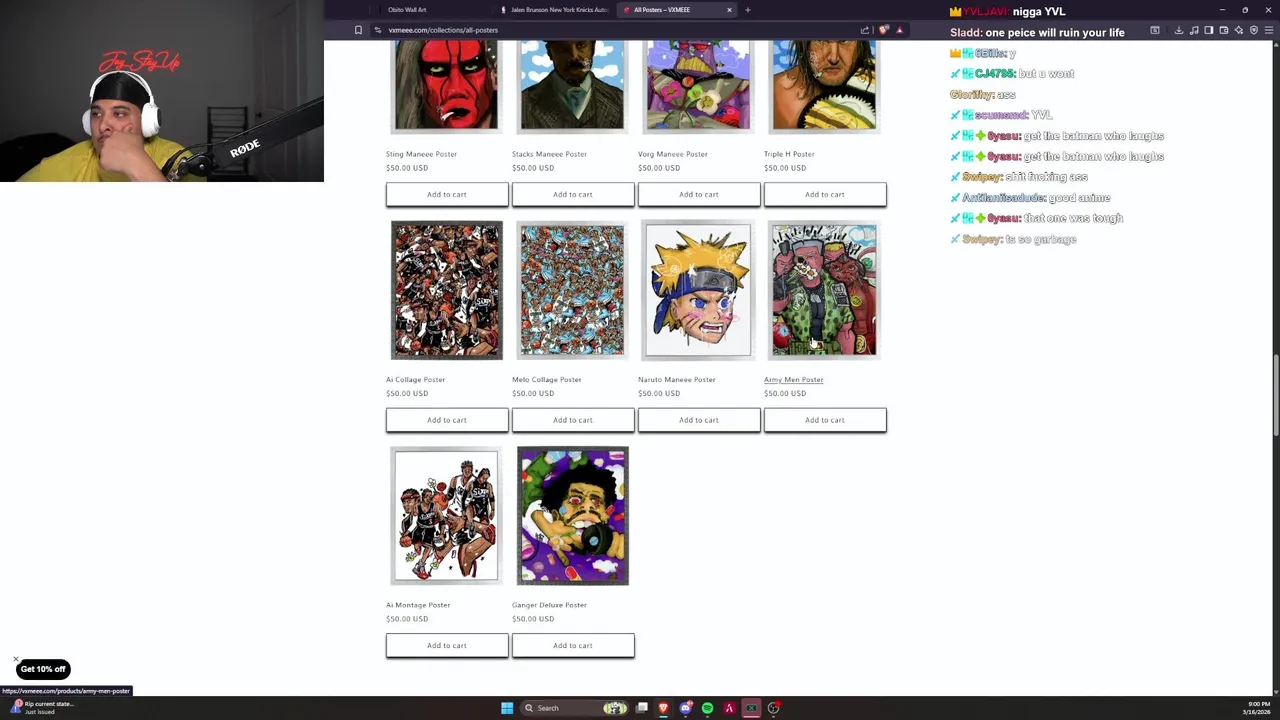This screenshot has width=1280, height=720.
Task: Click the Naruto poster thumbnail image
Action: coord(698,290)
